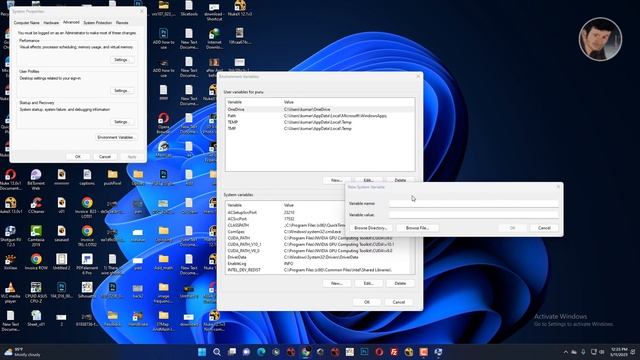Select Camtasia 2019 desktop icon
The height and width of the screenshot is (360, 640).
(36, 236)
